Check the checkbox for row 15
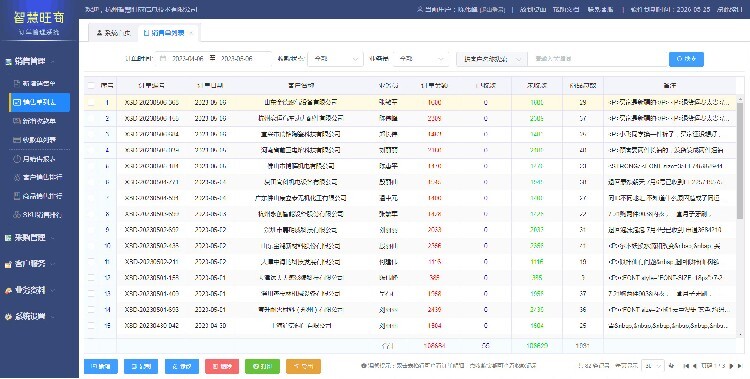The height and width of the screenshot is (379, 750). coord(91,325)
